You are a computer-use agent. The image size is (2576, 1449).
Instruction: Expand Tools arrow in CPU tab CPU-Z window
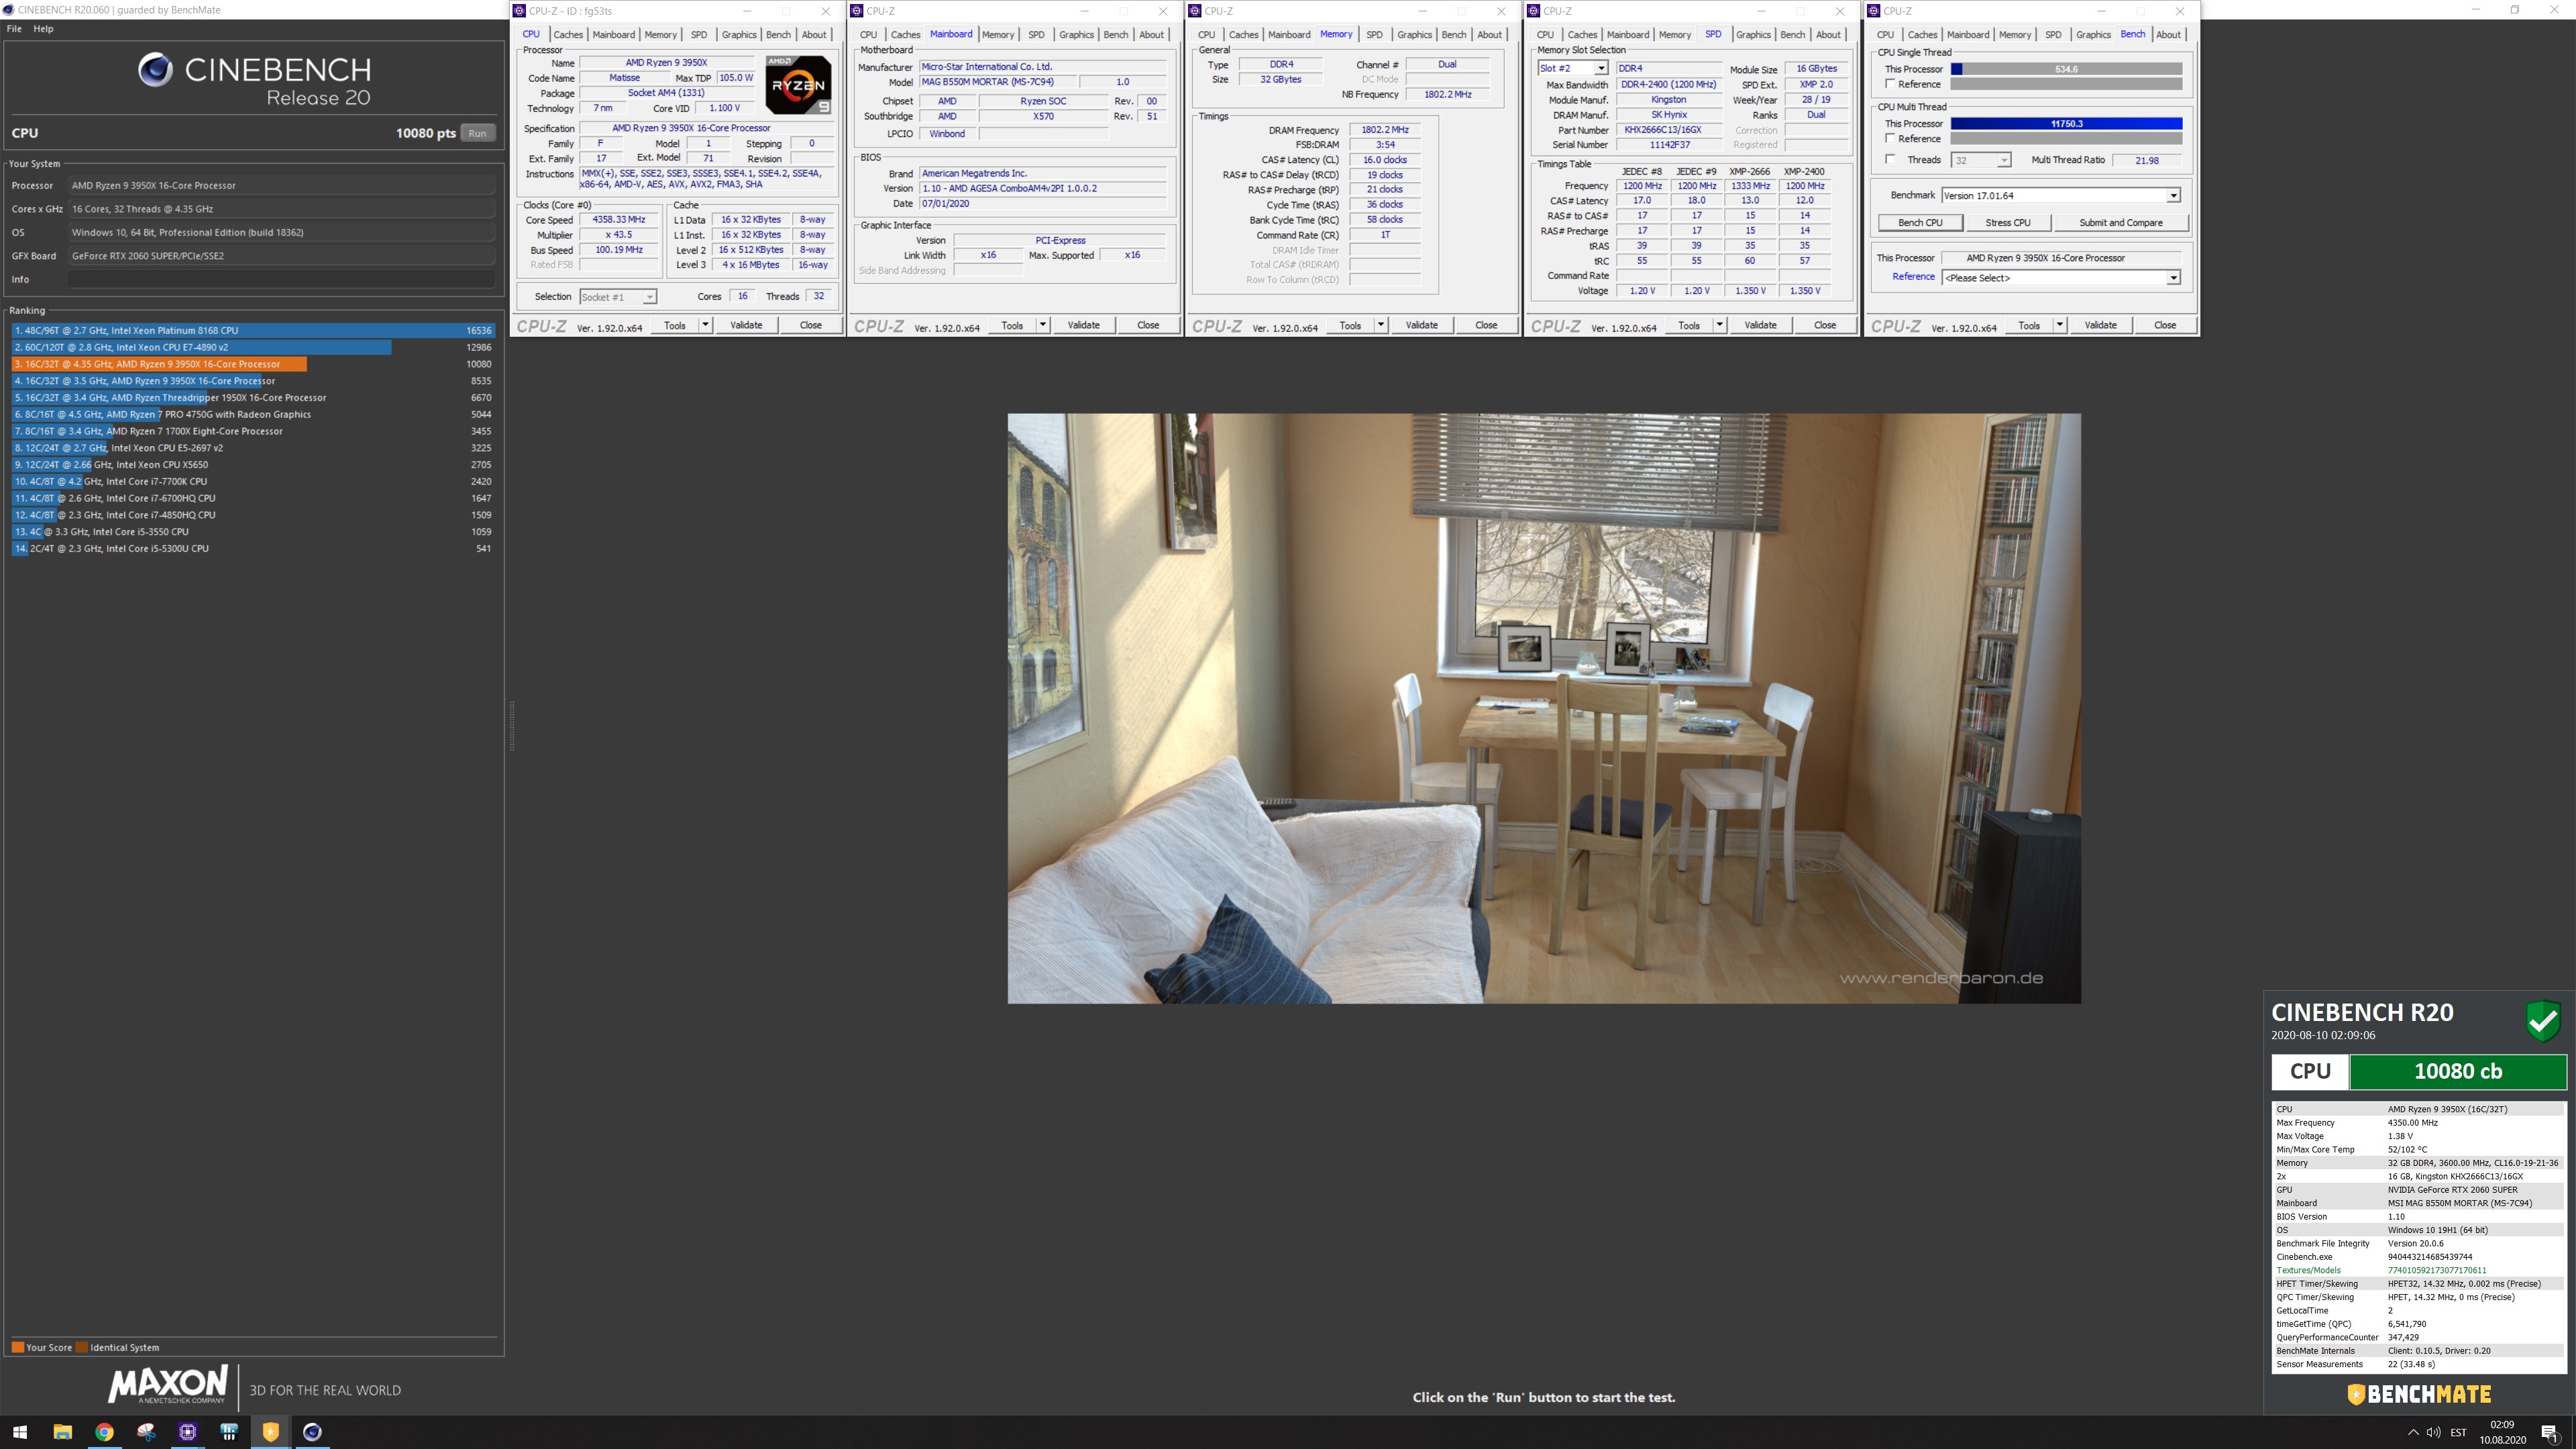coord(705,325)
